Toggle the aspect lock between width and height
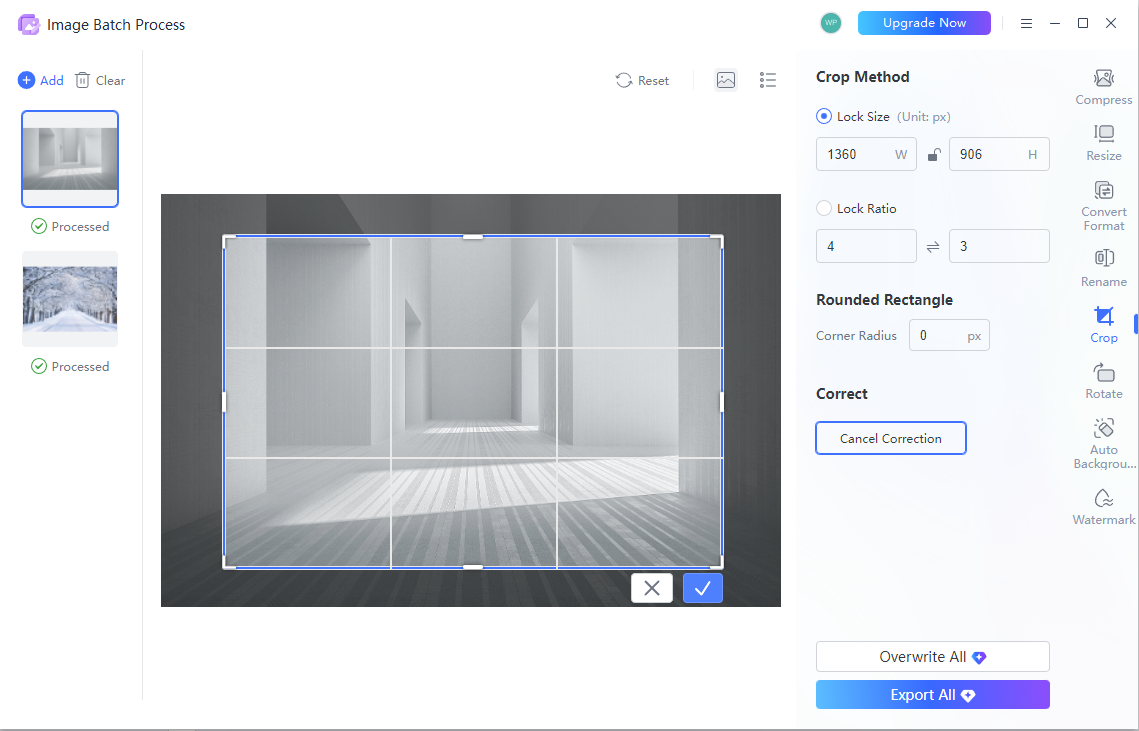 933,154
